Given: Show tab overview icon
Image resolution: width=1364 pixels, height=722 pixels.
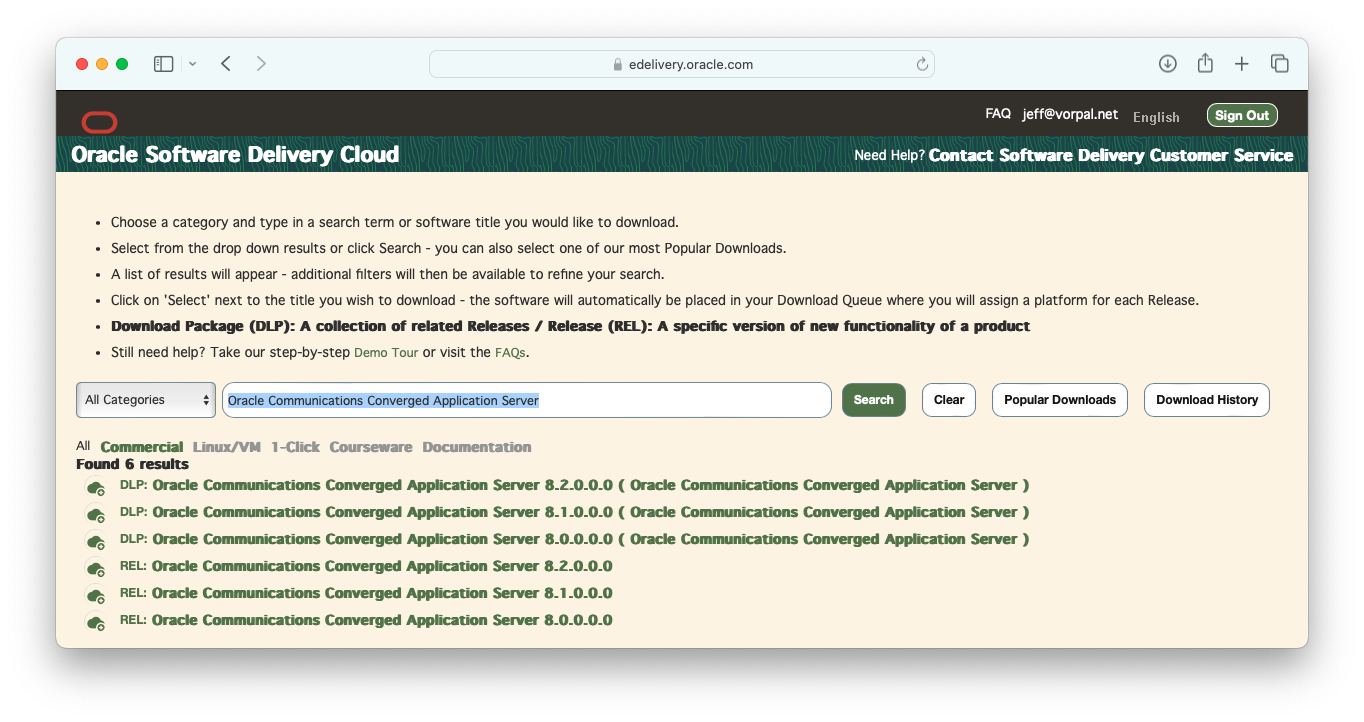Looking at the screenshot, I should tap(1279, 64).
